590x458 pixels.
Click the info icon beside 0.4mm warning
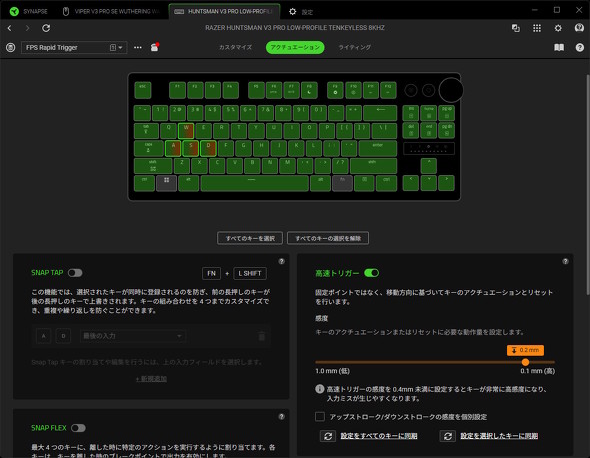click(x=319, y=389)
